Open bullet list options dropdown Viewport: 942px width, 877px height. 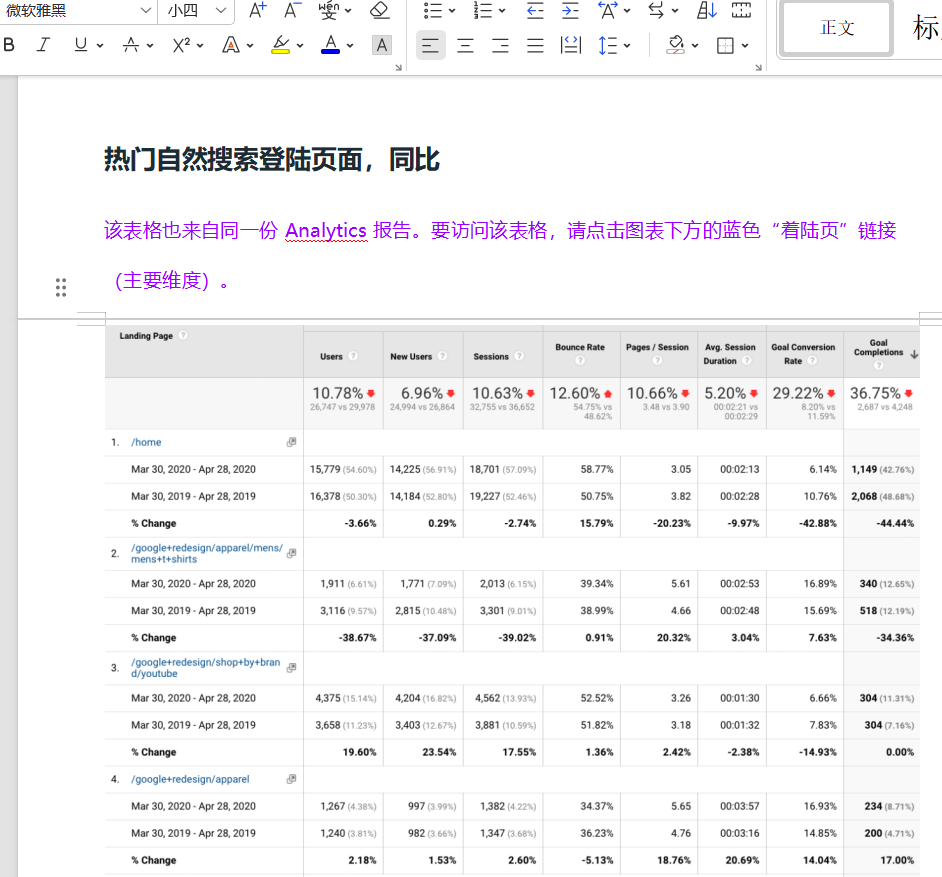(452, 11)
